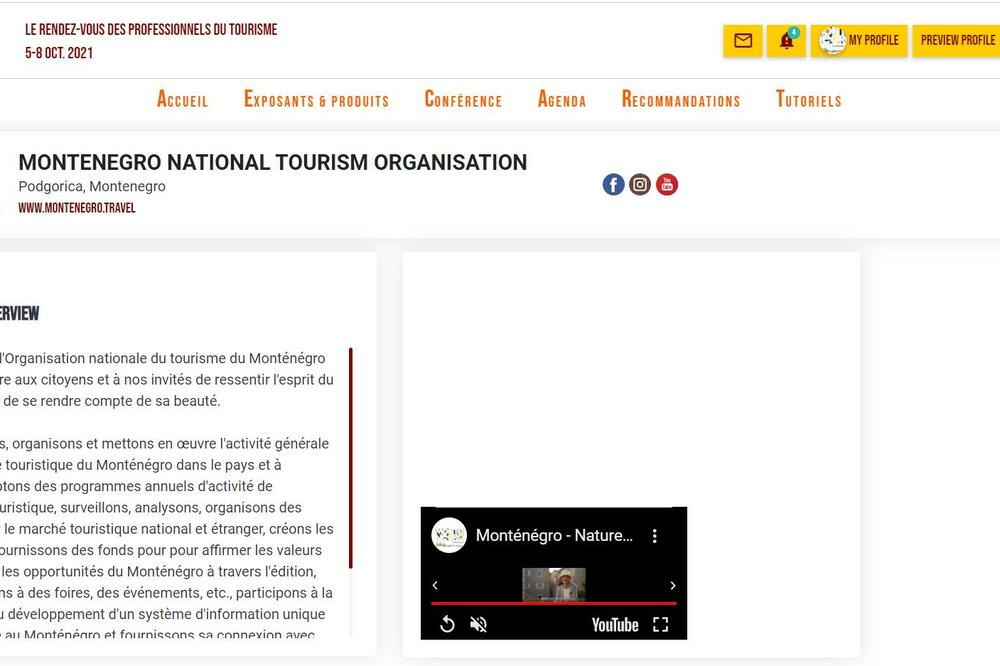Open the Conférence navigation item
This screenshot has width=1000, height=666.
click(x=463, y=100)
